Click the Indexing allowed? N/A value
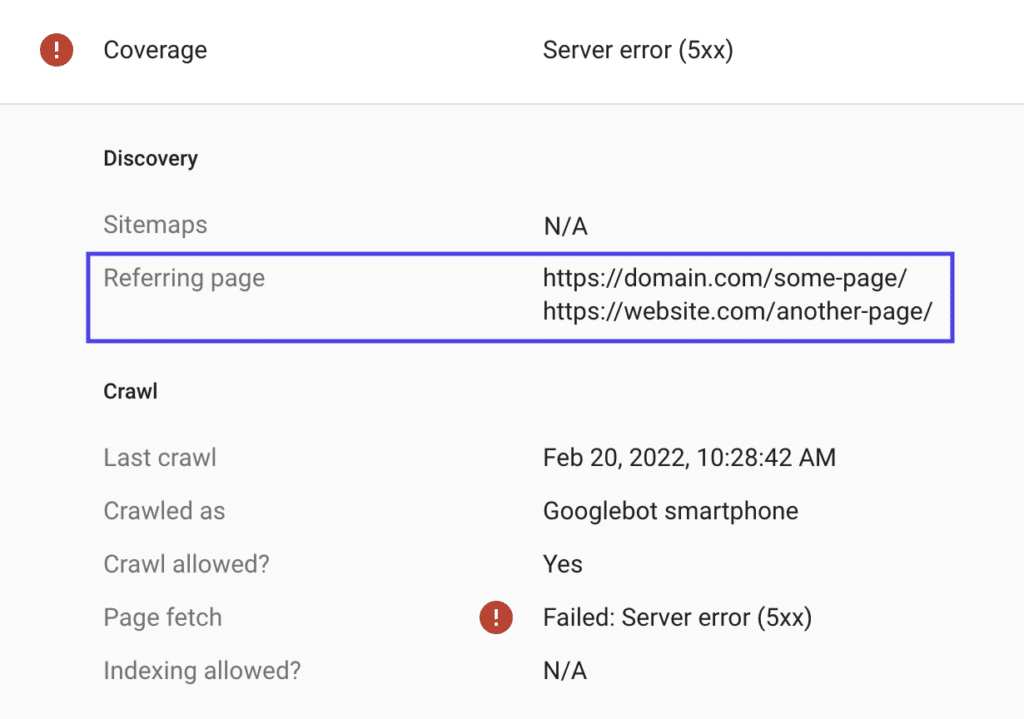The width and height of the screenshot is (1024, 719). 566,670
